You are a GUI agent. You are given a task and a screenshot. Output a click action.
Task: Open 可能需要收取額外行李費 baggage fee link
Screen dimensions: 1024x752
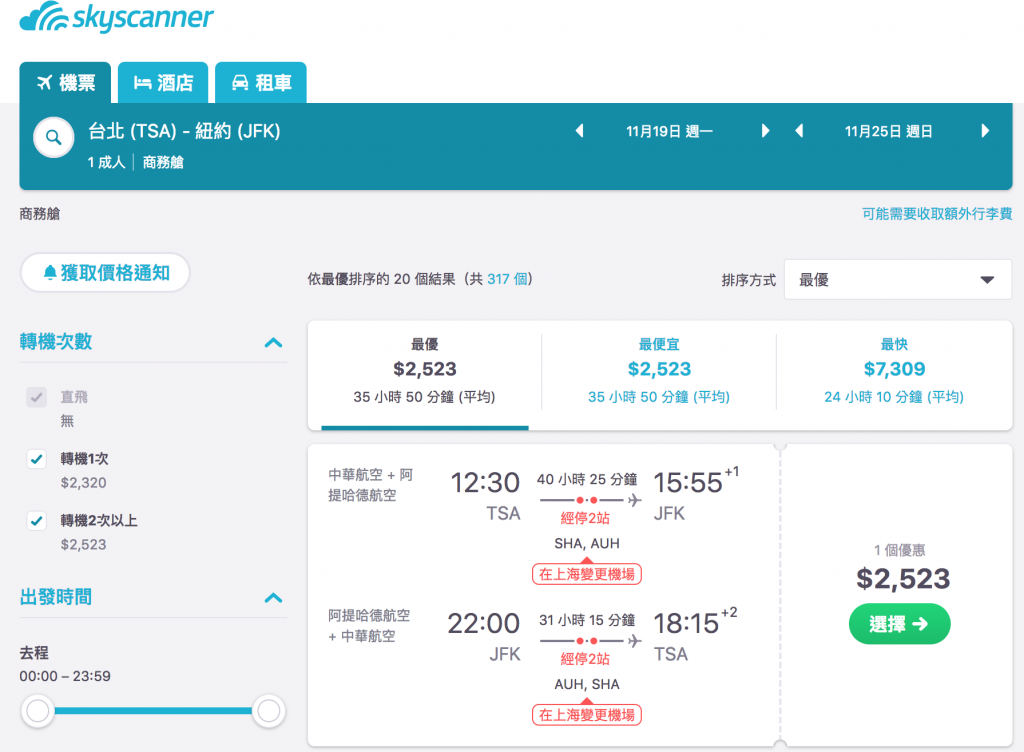(x=937, y=213)
